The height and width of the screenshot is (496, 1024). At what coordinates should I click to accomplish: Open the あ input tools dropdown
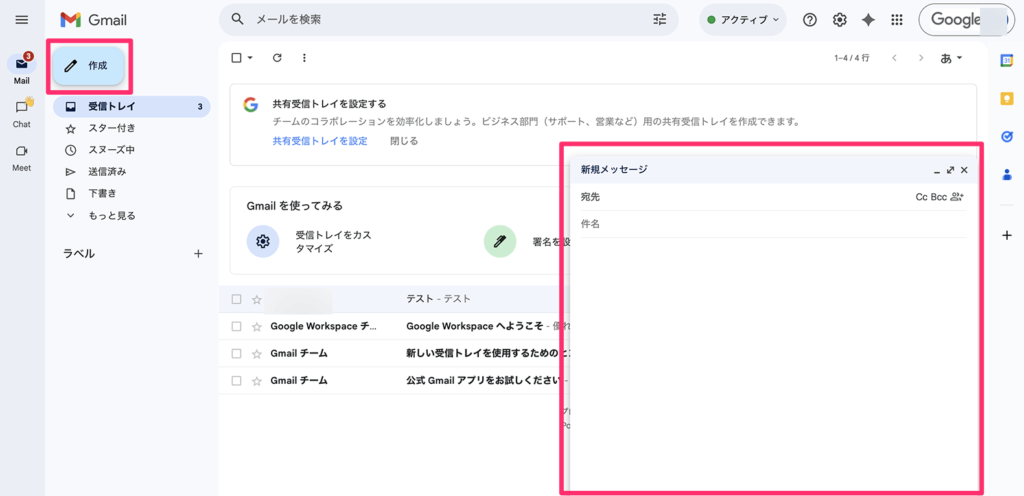click(x=951, y=58)
